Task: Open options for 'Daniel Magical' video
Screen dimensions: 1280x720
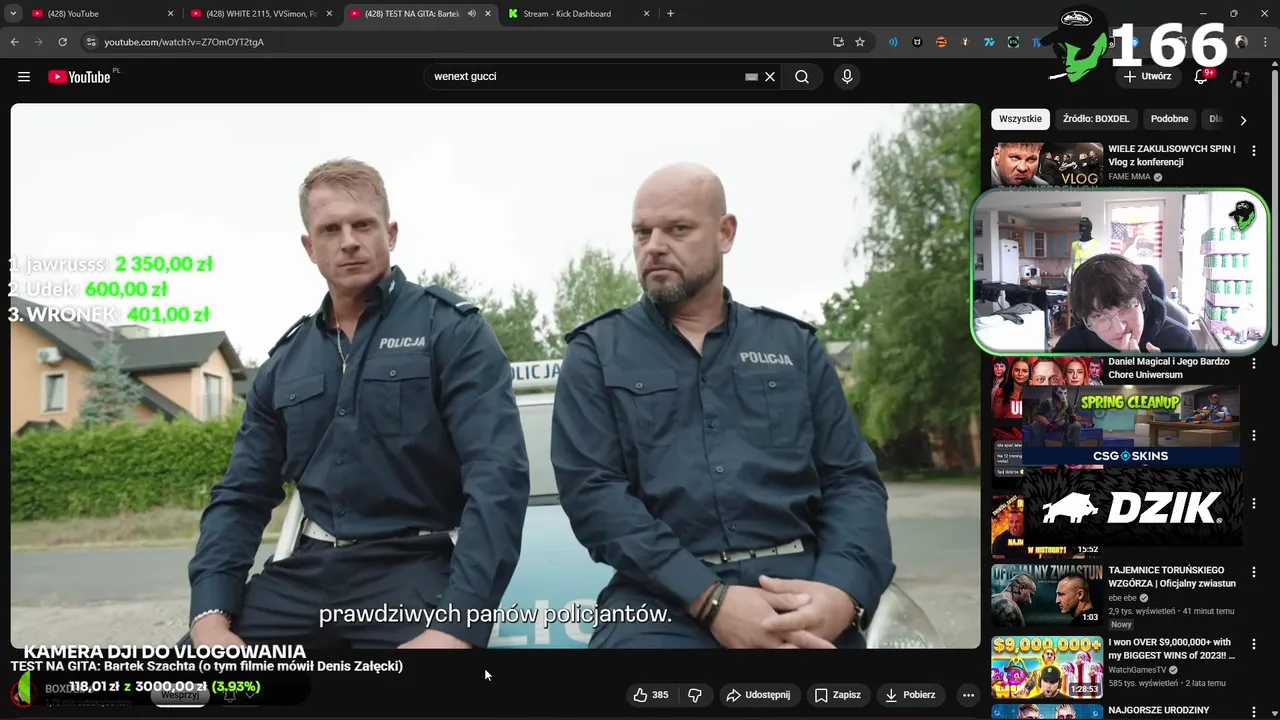Action: click(x=1254, y=365)
